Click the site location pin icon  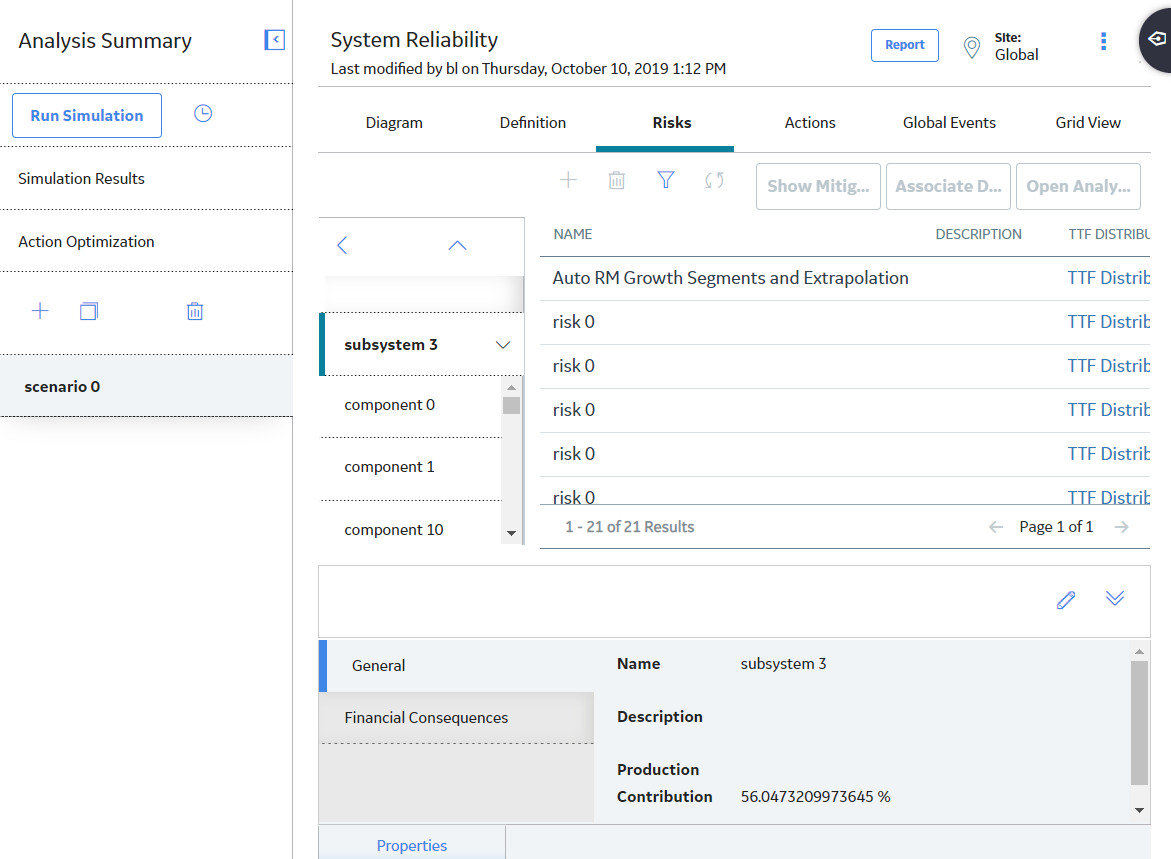[x=972, y=47]
